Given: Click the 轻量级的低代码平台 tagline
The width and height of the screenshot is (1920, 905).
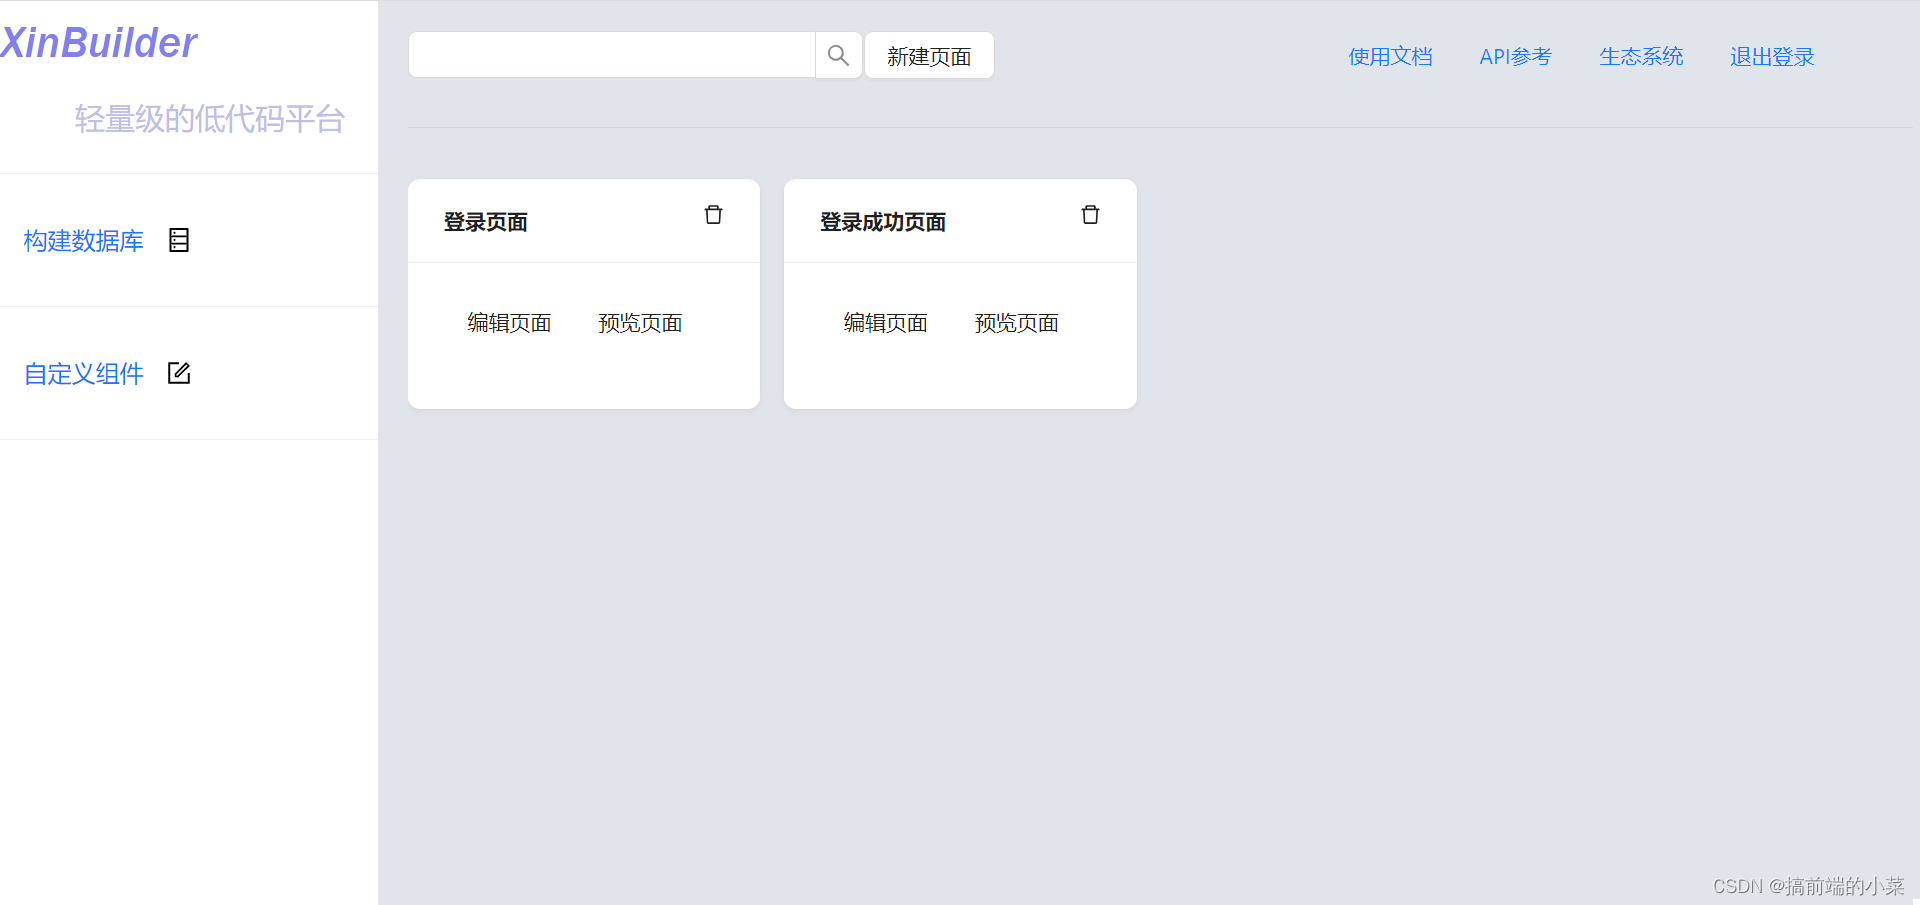Looking at the screenshot, I should tap(209, 119).
